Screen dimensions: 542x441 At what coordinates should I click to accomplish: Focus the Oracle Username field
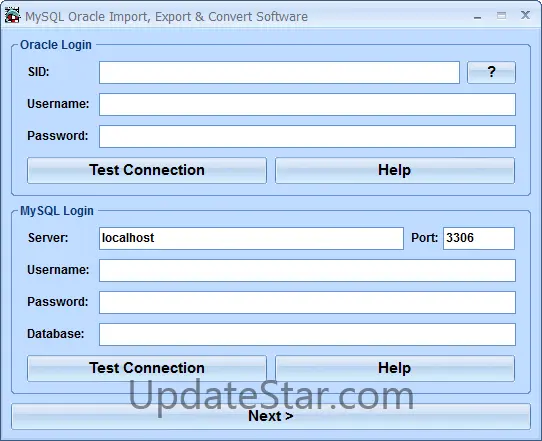(x=307, y=104)
